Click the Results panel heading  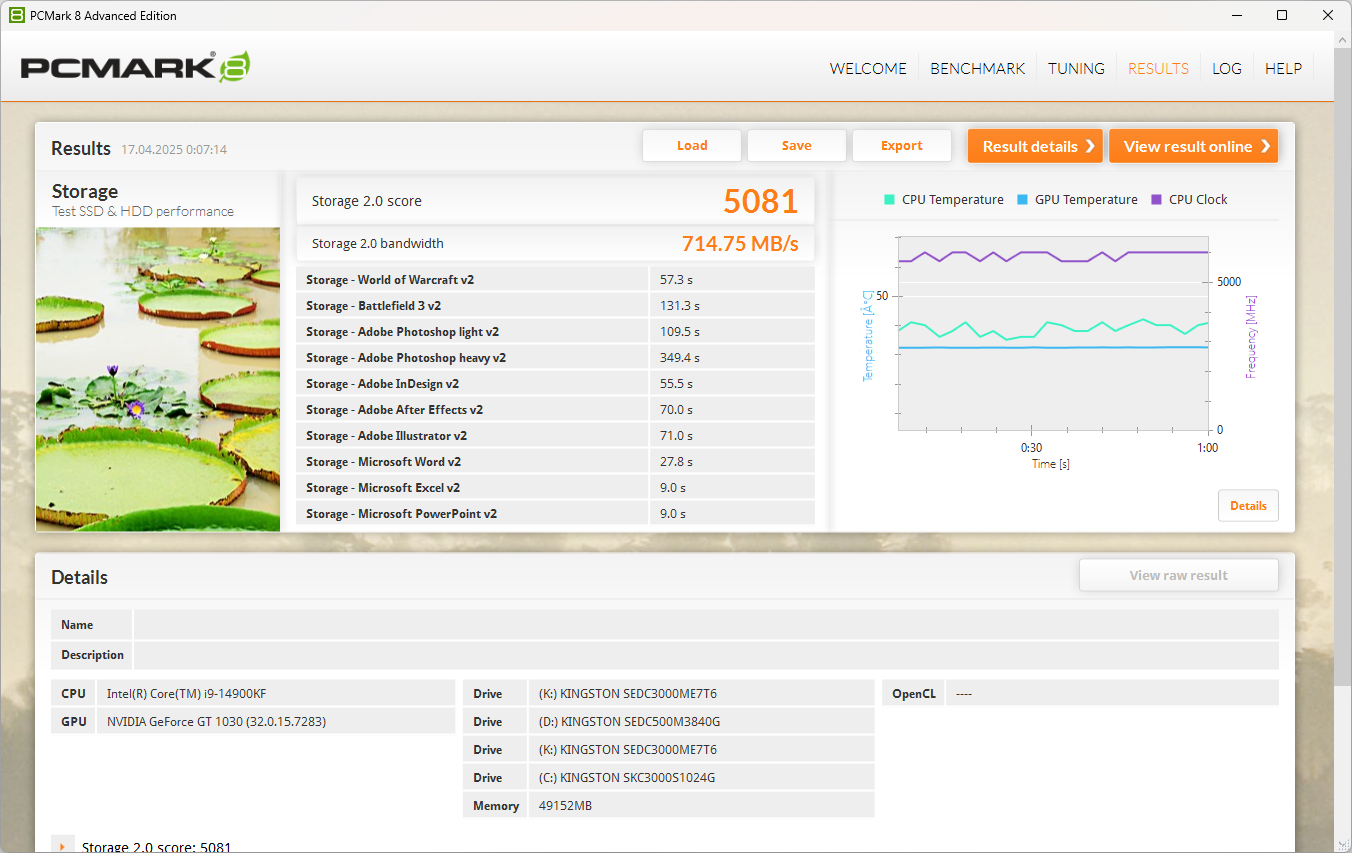pos(81,149)
